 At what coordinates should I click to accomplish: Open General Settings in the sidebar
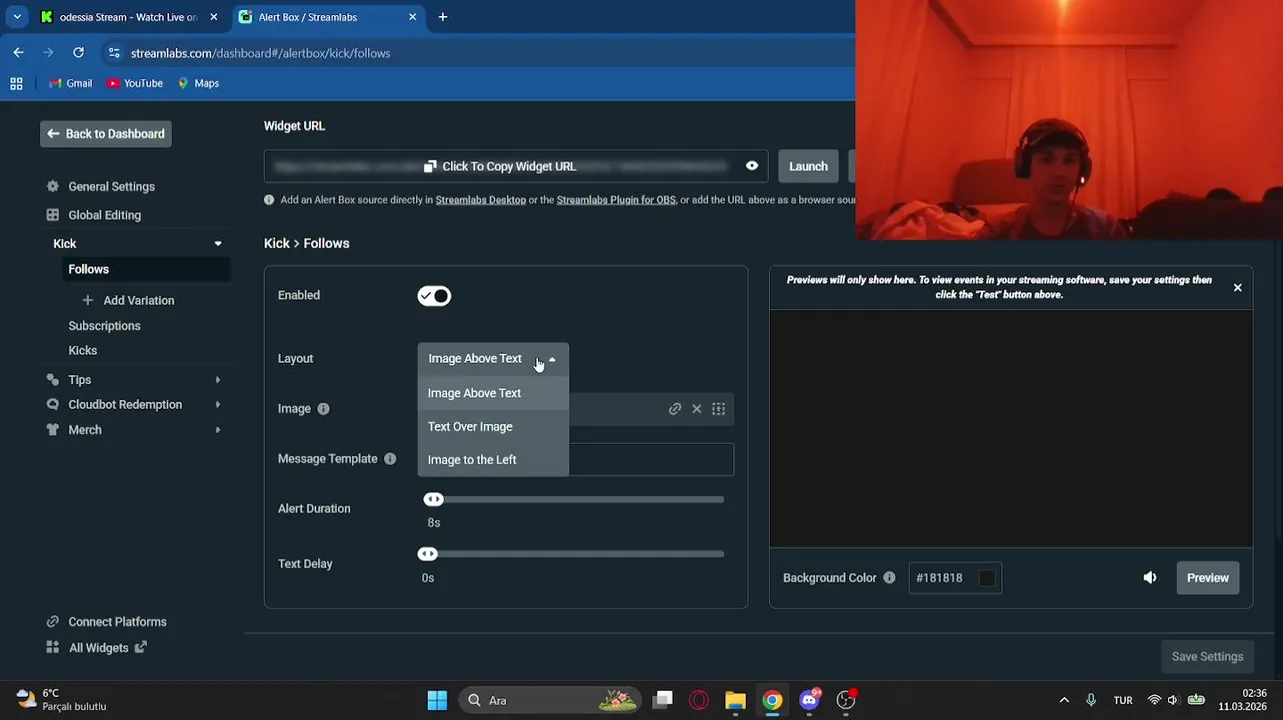tap(111, 187)
